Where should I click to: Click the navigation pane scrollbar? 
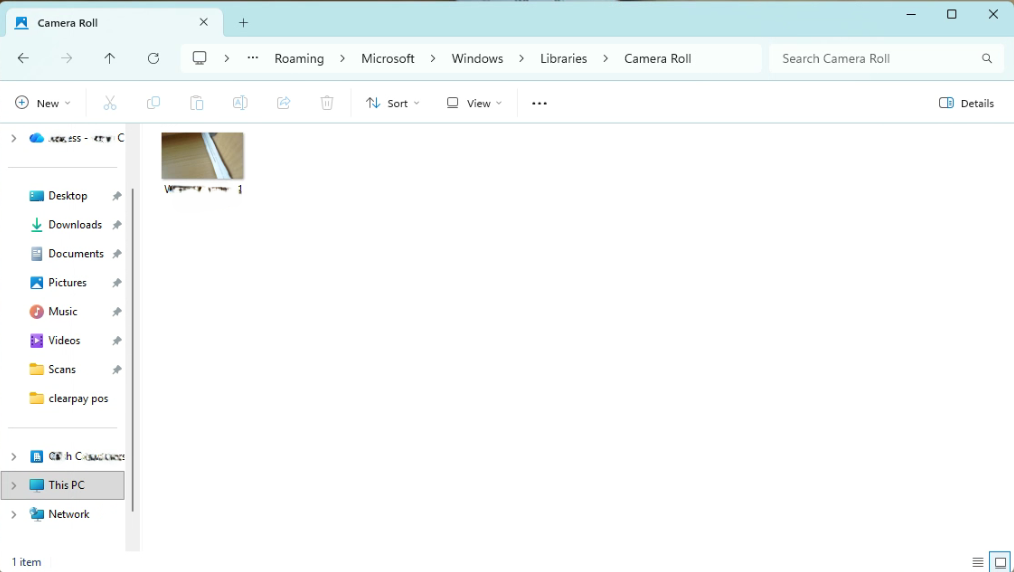tap(133, 349)
